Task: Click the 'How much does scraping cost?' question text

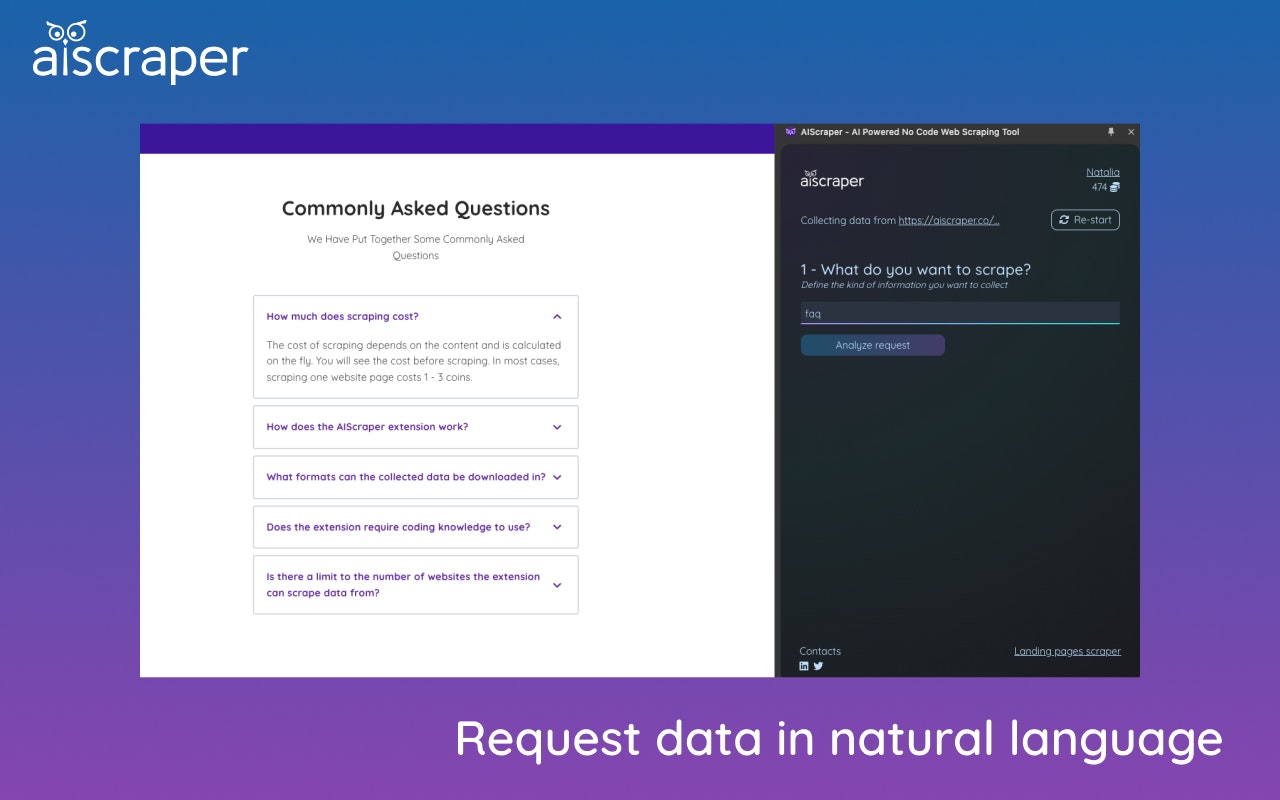Action: click(x=342, y=317)
